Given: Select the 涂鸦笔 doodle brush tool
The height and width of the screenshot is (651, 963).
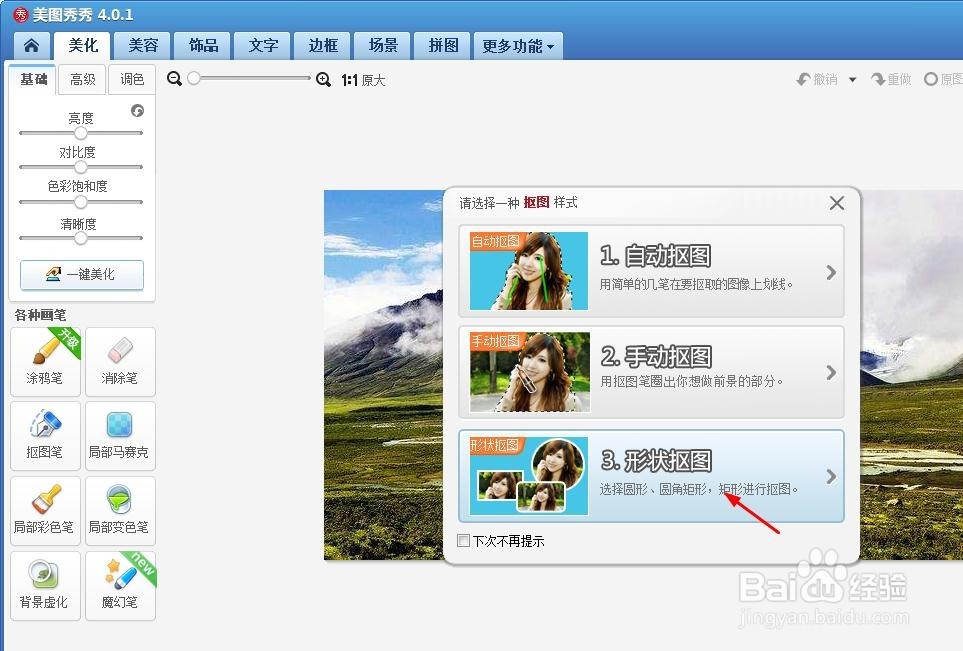Looking at the screenshot, I should pos(45,362).
